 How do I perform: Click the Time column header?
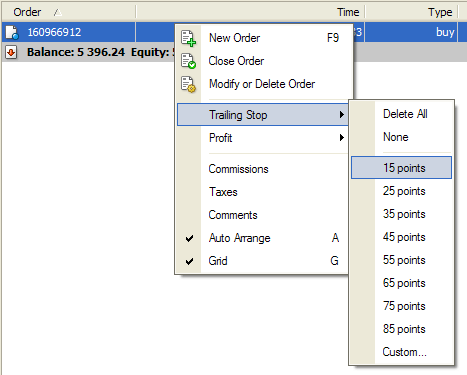(251, 12)
